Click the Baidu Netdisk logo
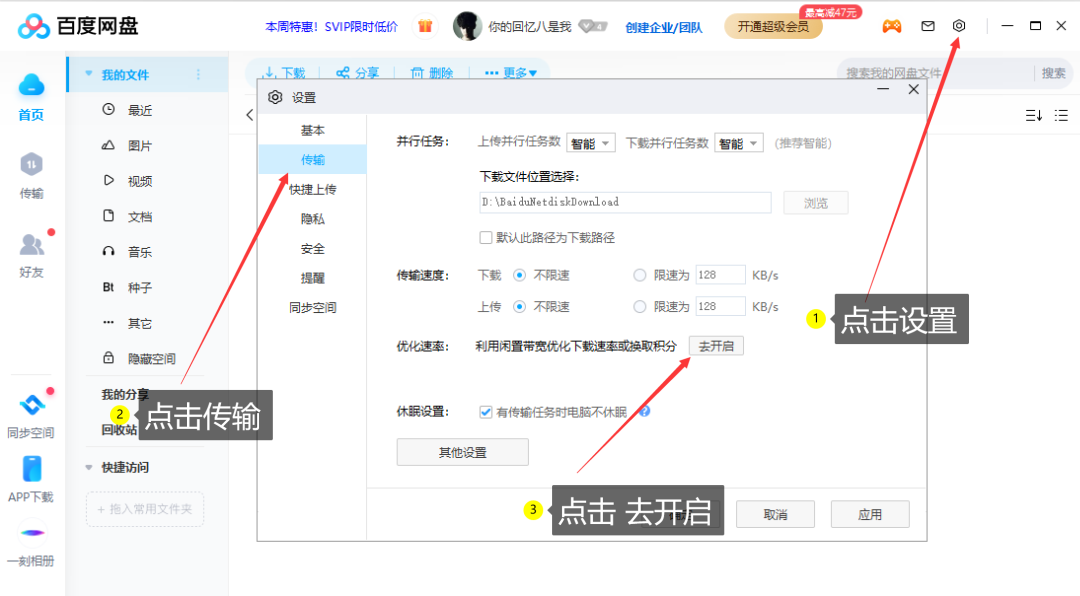 point(78,26)
